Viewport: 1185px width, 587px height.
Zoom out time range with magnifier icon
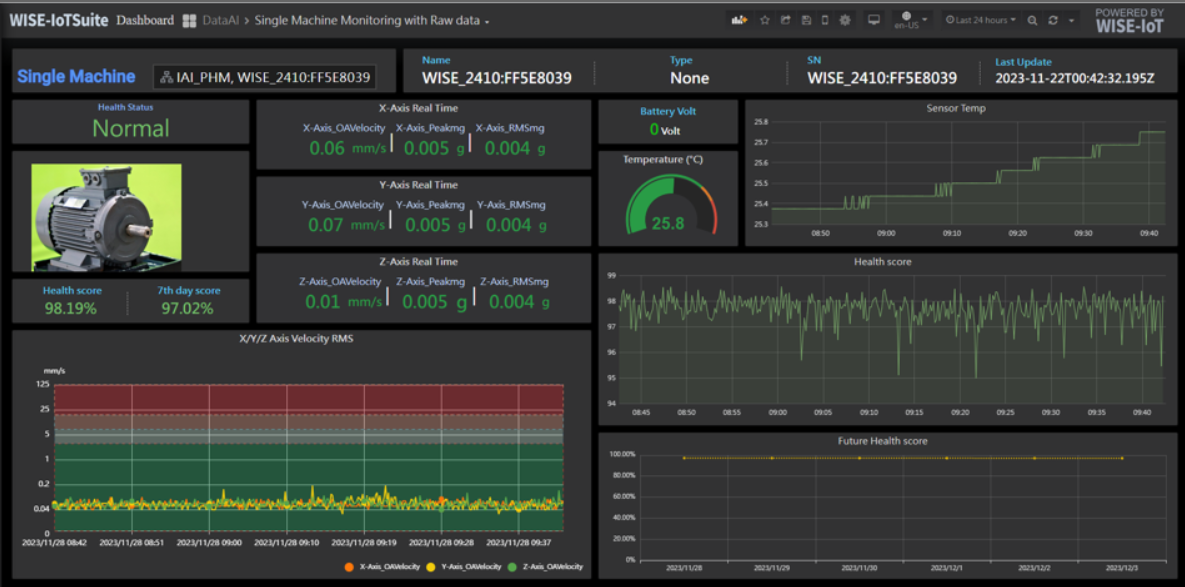[x=1032, y=19]
